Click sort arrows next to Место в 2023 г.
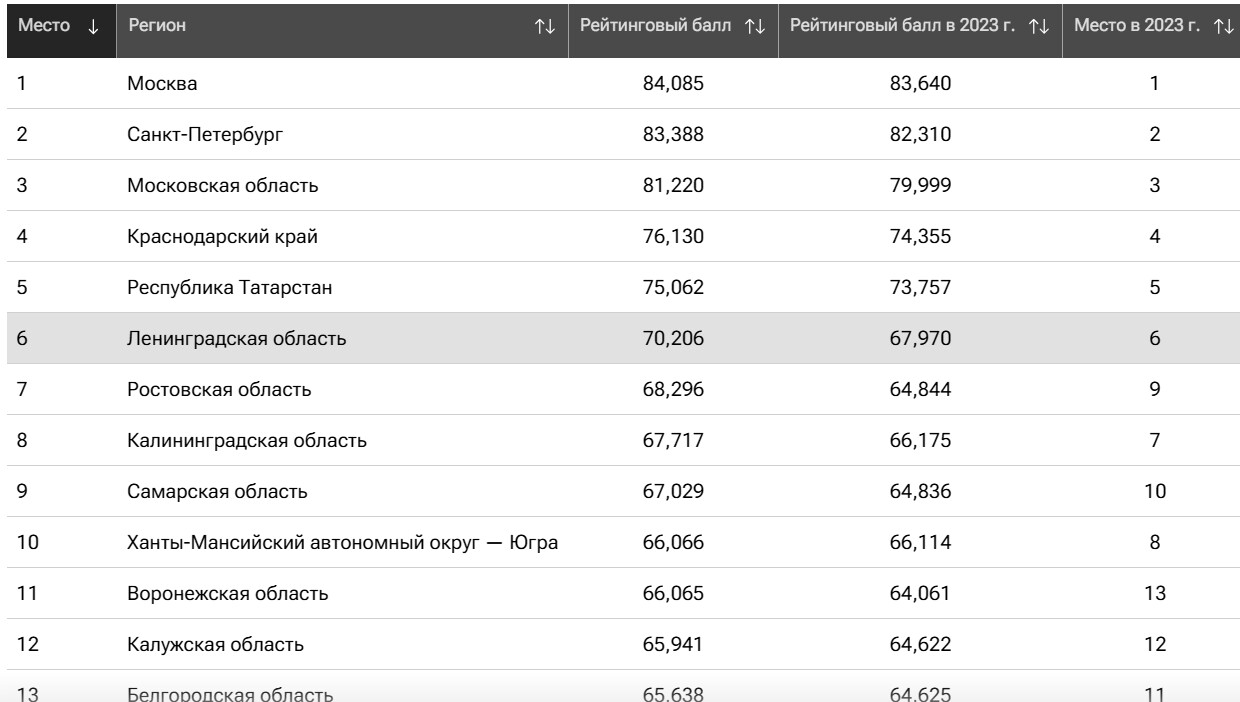 1222,27
